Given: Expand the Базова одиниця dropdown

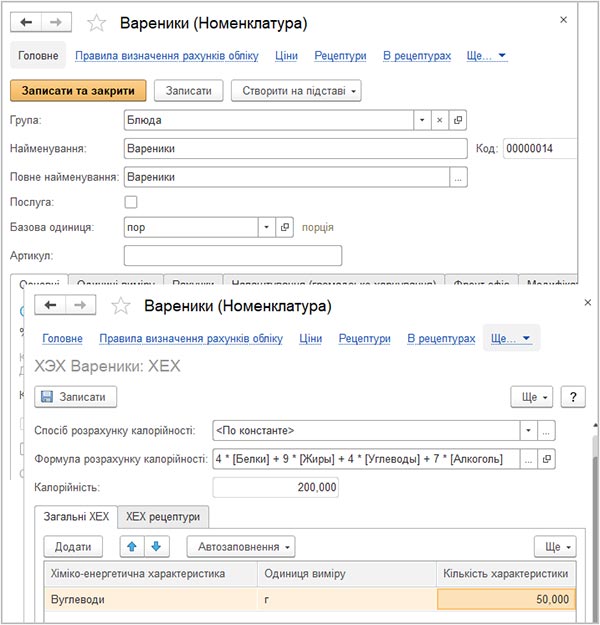Looking at the screenshot, I should click(x=266, y=227).
